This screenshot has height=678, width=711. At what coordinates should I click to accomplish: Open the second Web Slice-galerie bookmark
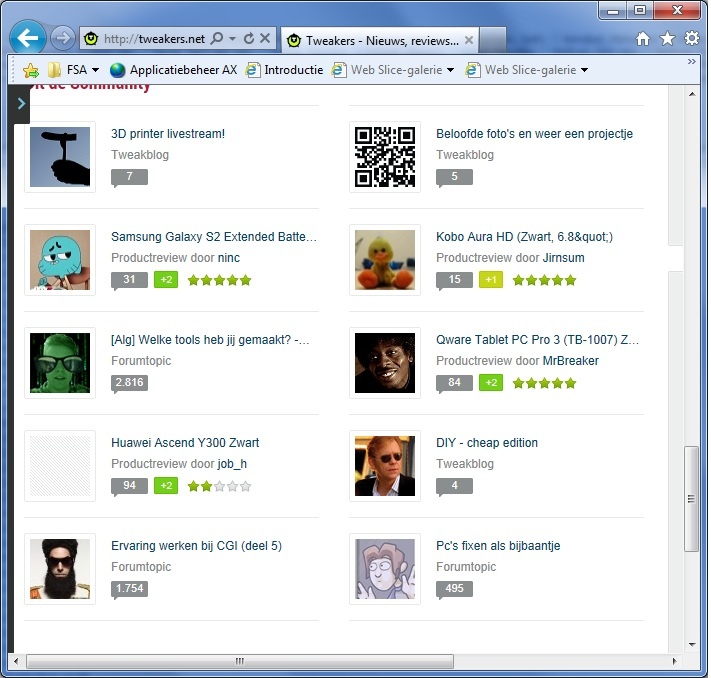521,70
